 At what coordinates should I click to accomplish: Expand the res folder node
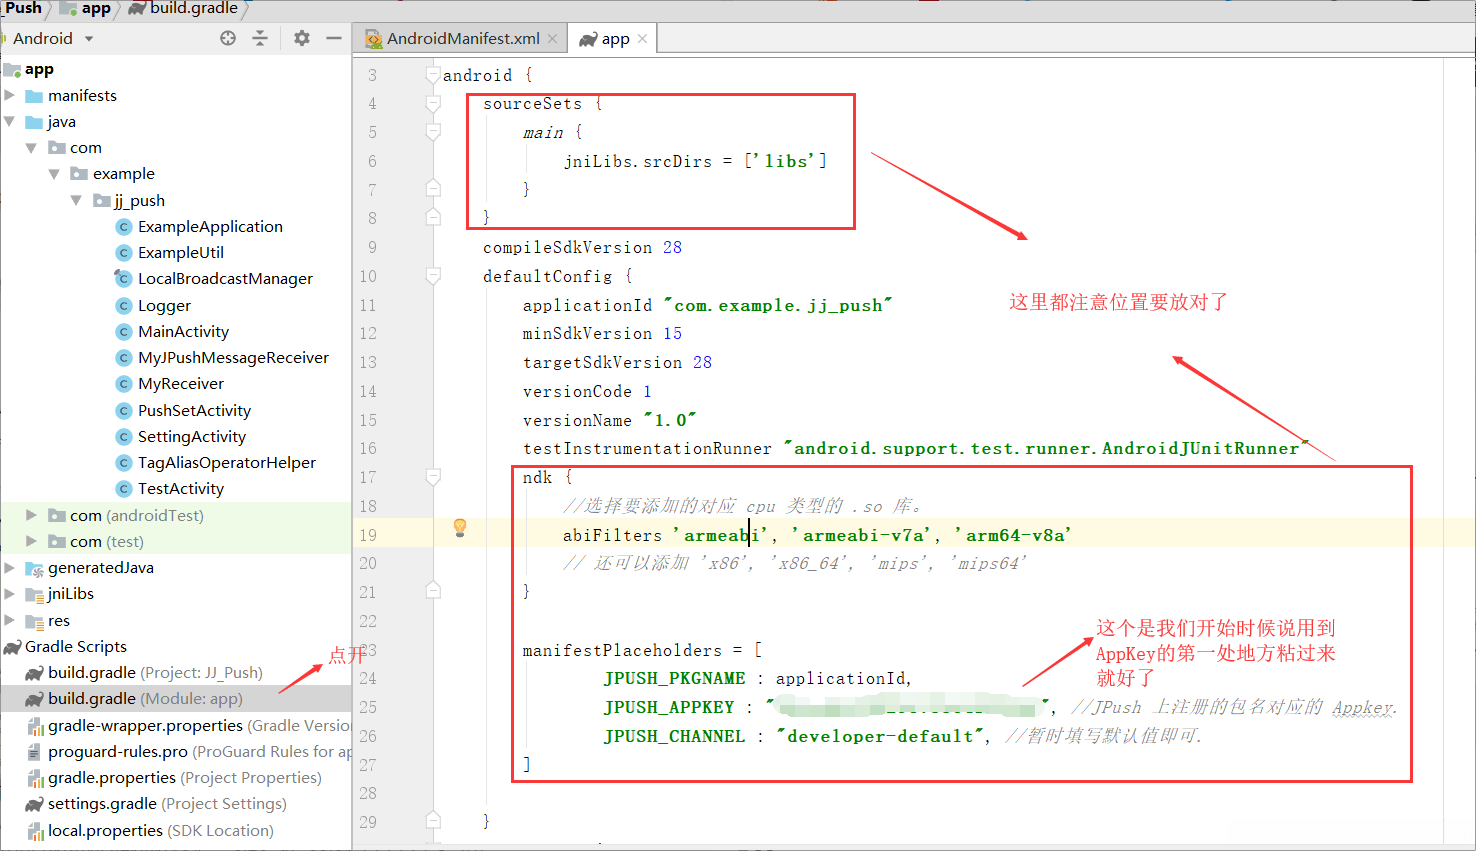click(10, 620)
